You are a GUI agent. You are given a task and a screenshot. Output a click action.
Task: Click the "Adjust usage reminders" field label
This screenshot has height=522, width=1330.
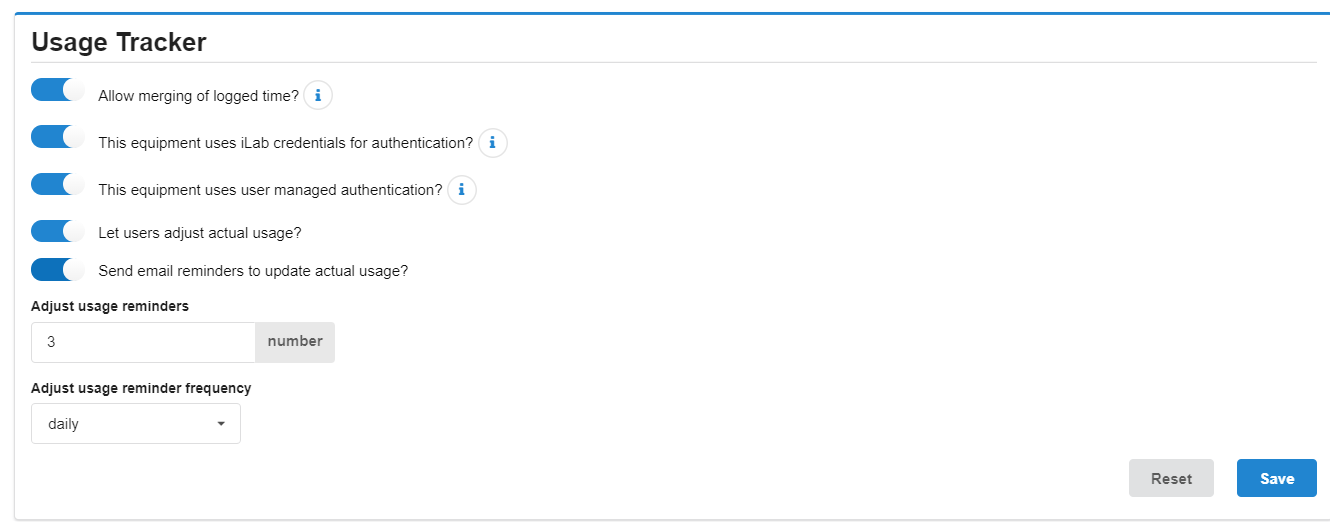[x=110, y=306]
